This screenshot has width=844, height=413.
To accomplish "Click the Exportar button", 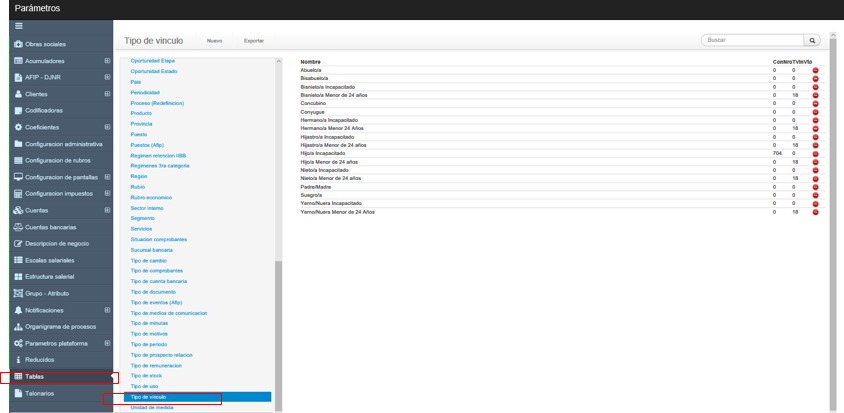I will coord(254,41).
